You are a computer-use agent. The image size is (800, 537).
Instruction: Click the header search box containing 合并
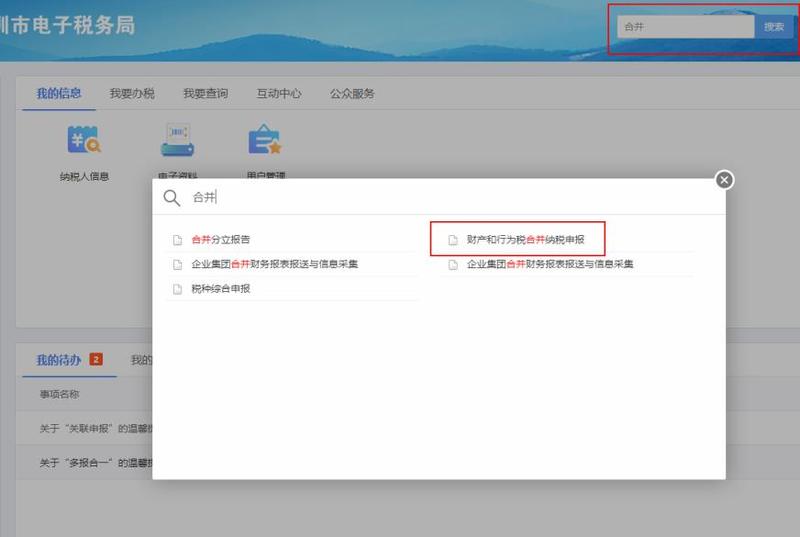point(684,27)
